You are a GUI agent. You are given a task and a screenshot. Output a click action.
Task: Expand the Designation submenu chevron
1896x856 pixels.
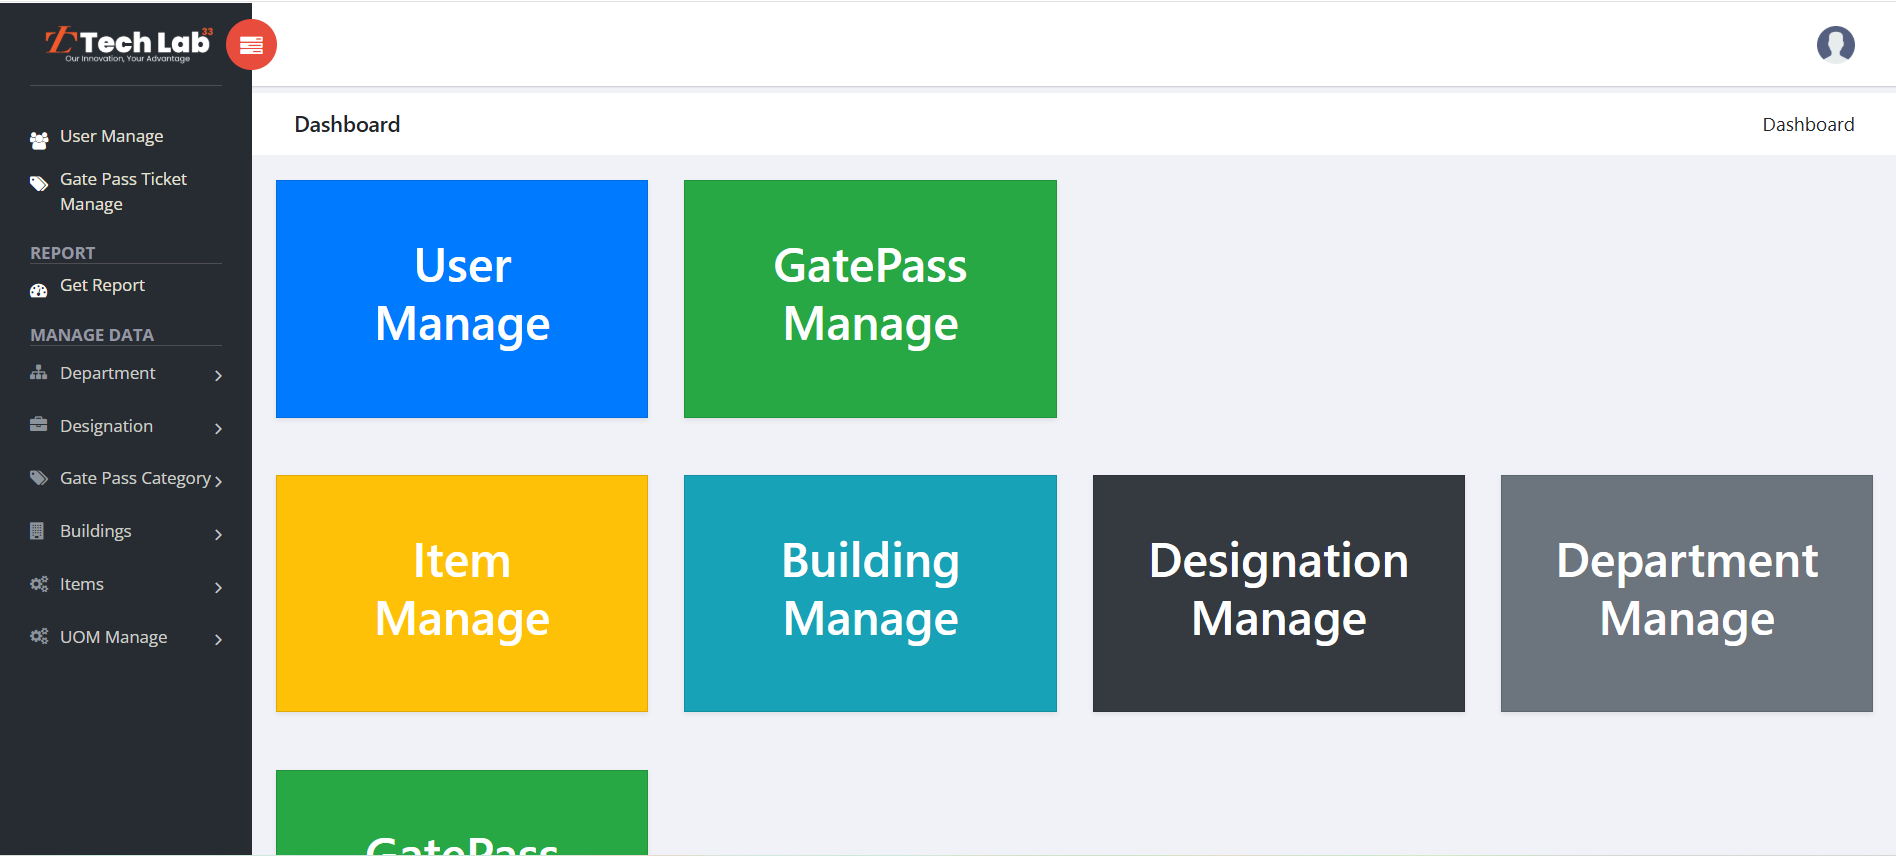[218, 429]
